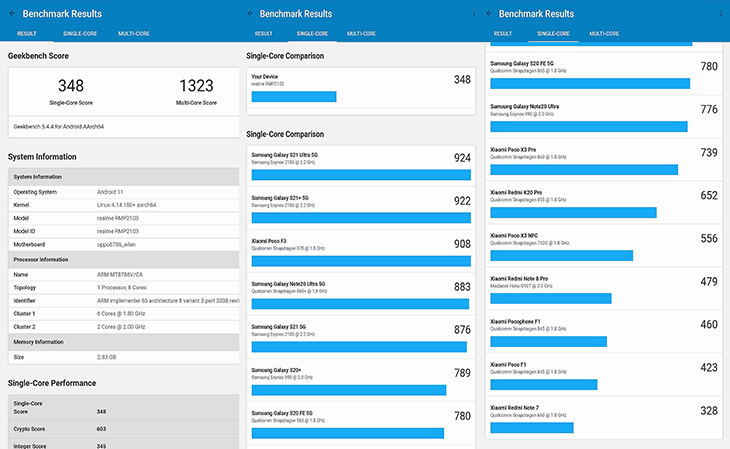Viewport: 730px width, 449px height.
Task: Click the 328 score value
Action: [x=709, y=411]
